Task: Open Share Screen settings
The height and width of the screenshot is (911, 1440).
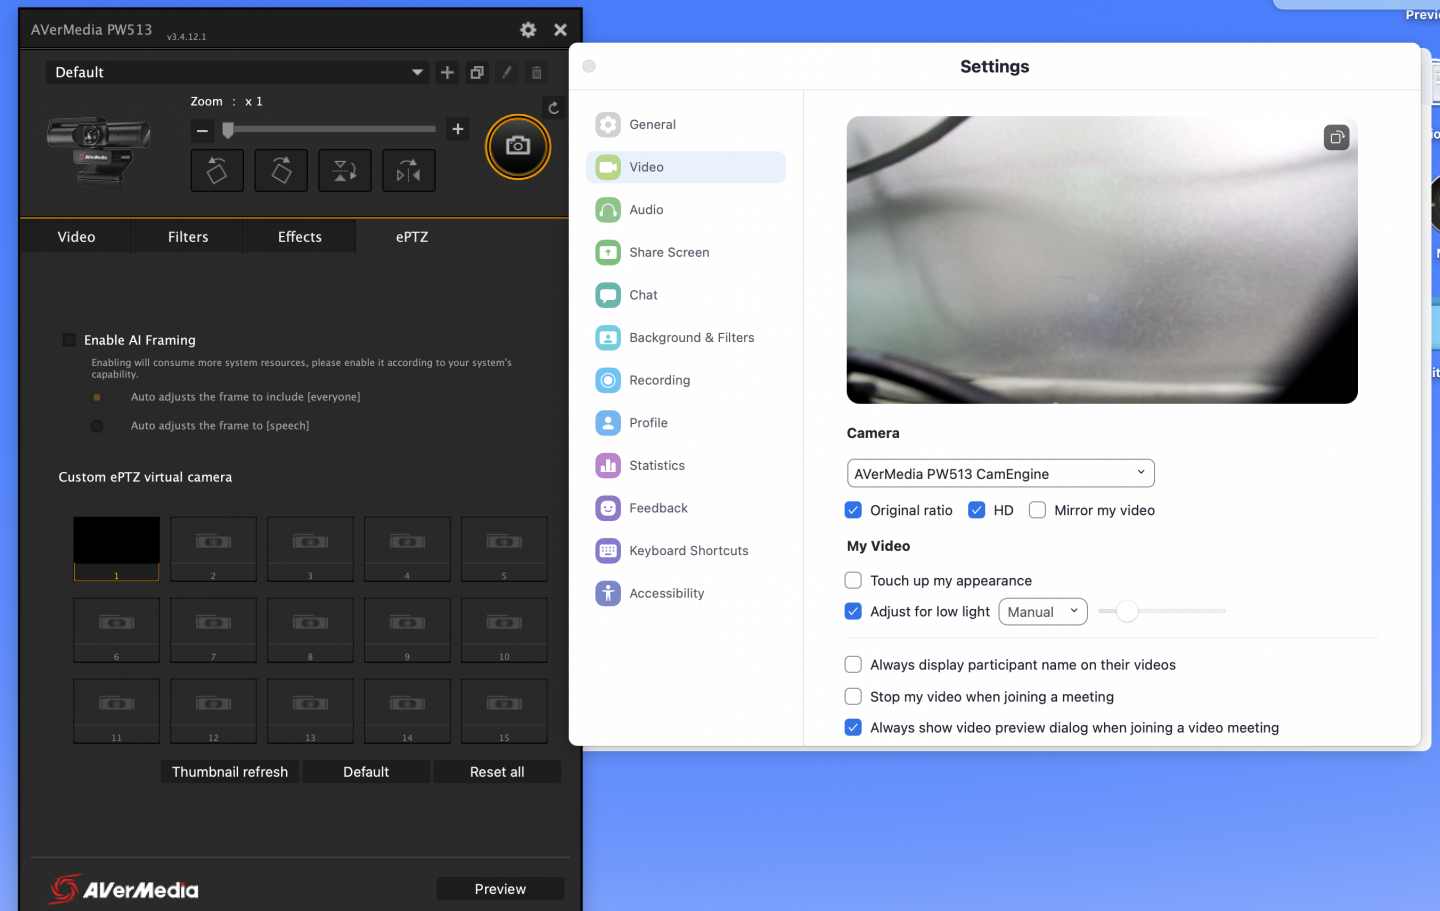Action: (686, 253)
